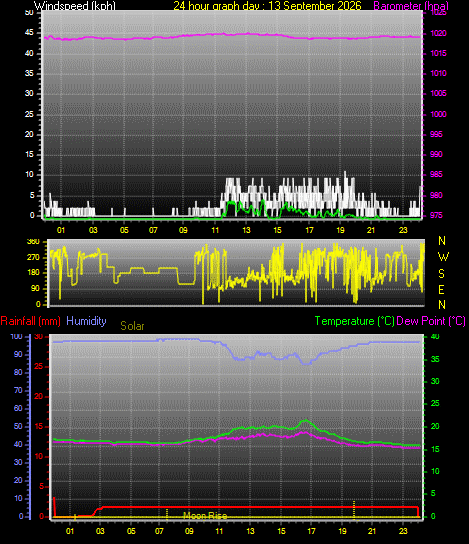Select the Rainfall (mm) legend label
This screenshot has height=544, width=469.
(x=31, y=321)
